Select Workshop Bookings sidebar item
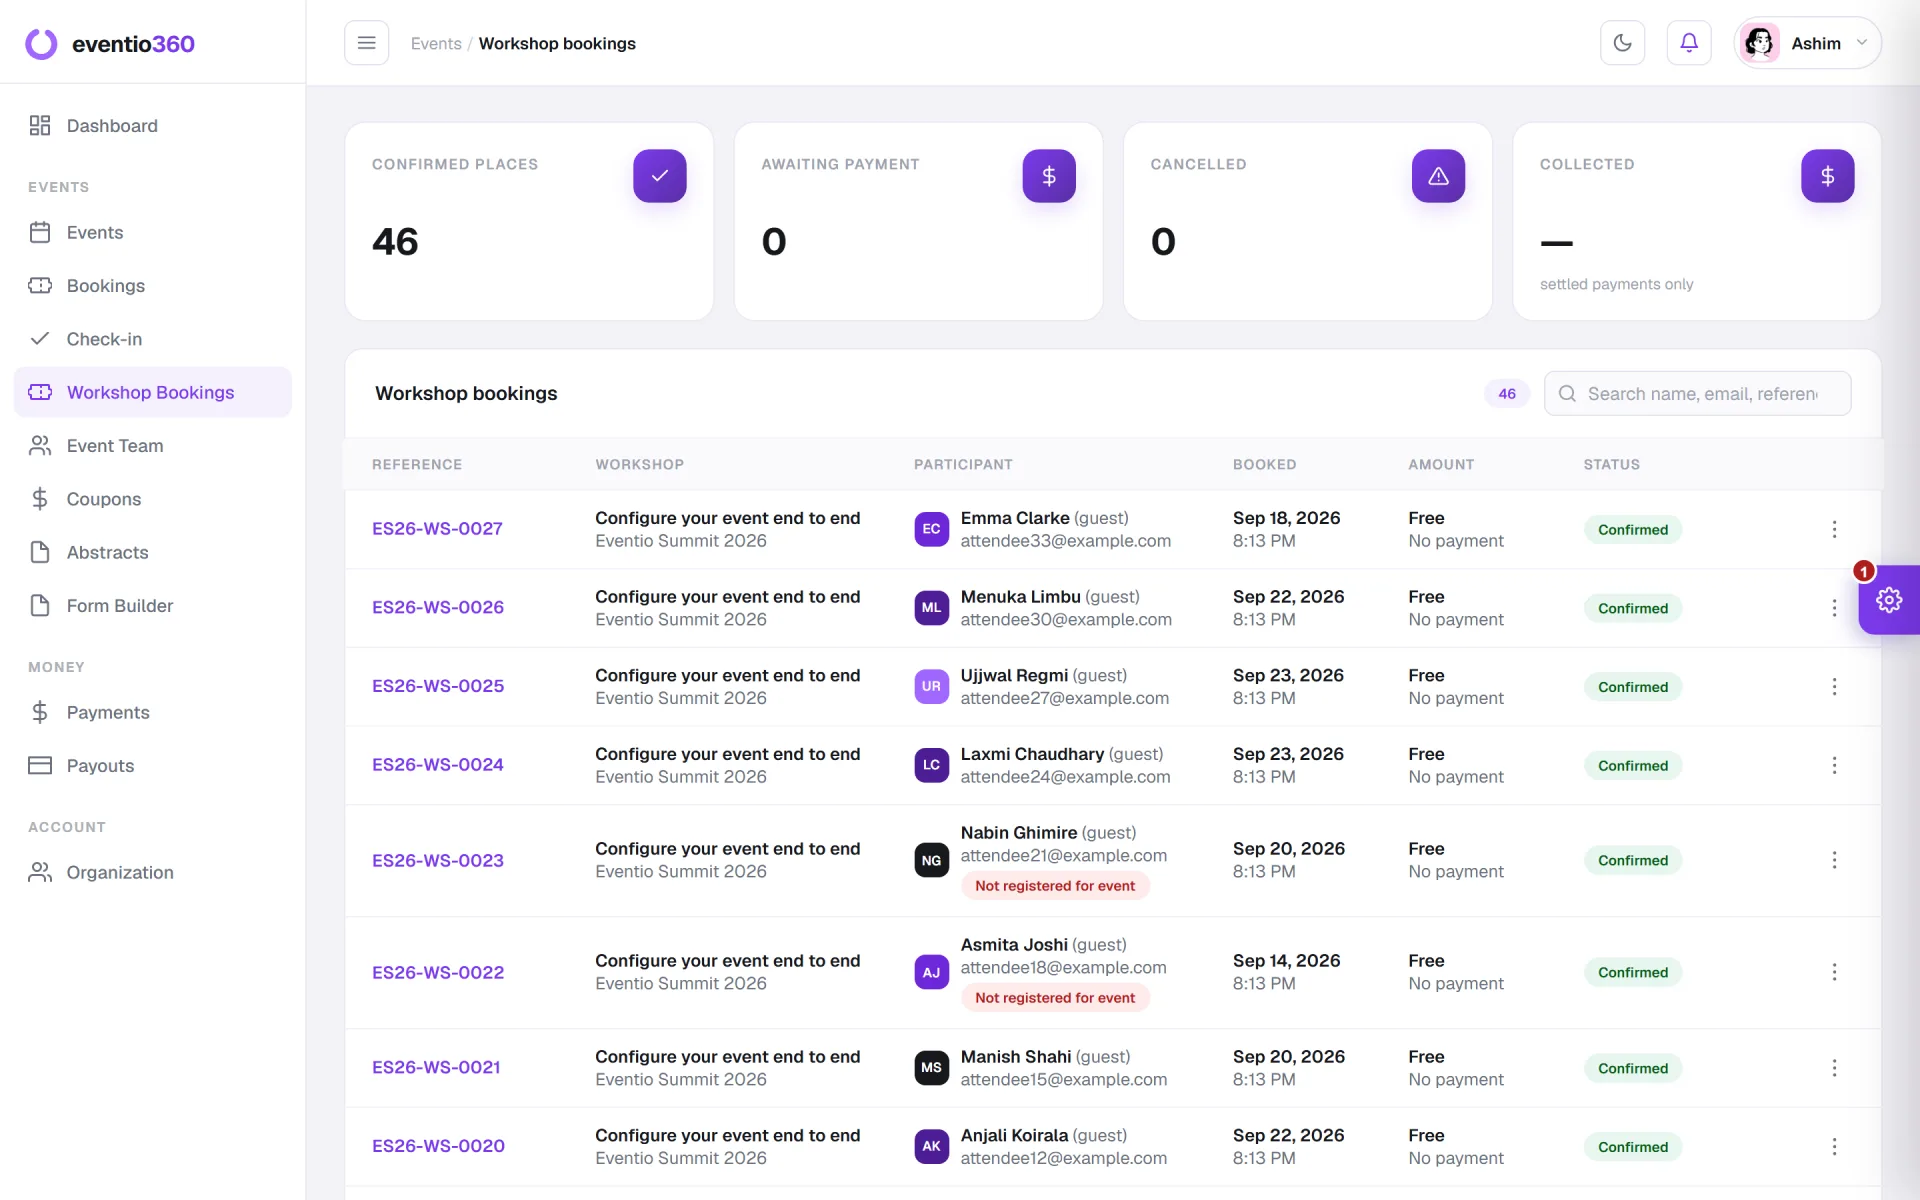This screenshot has height=1200, width=1920. click(153, 392)
